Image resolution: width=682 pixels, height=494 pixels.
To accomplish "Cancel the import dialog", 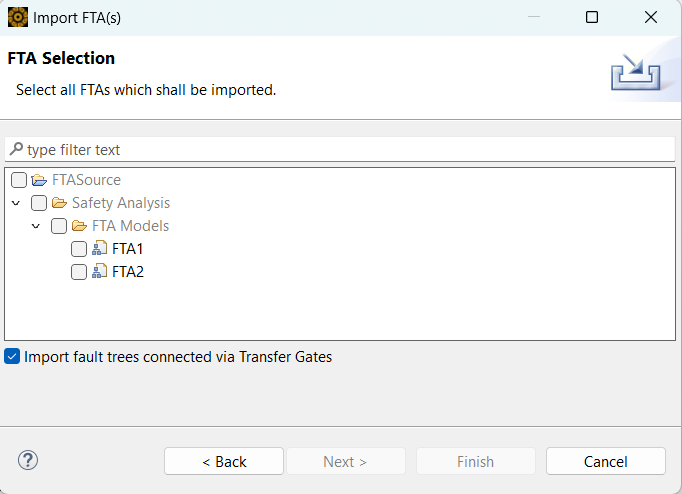I will coord(606,461).
